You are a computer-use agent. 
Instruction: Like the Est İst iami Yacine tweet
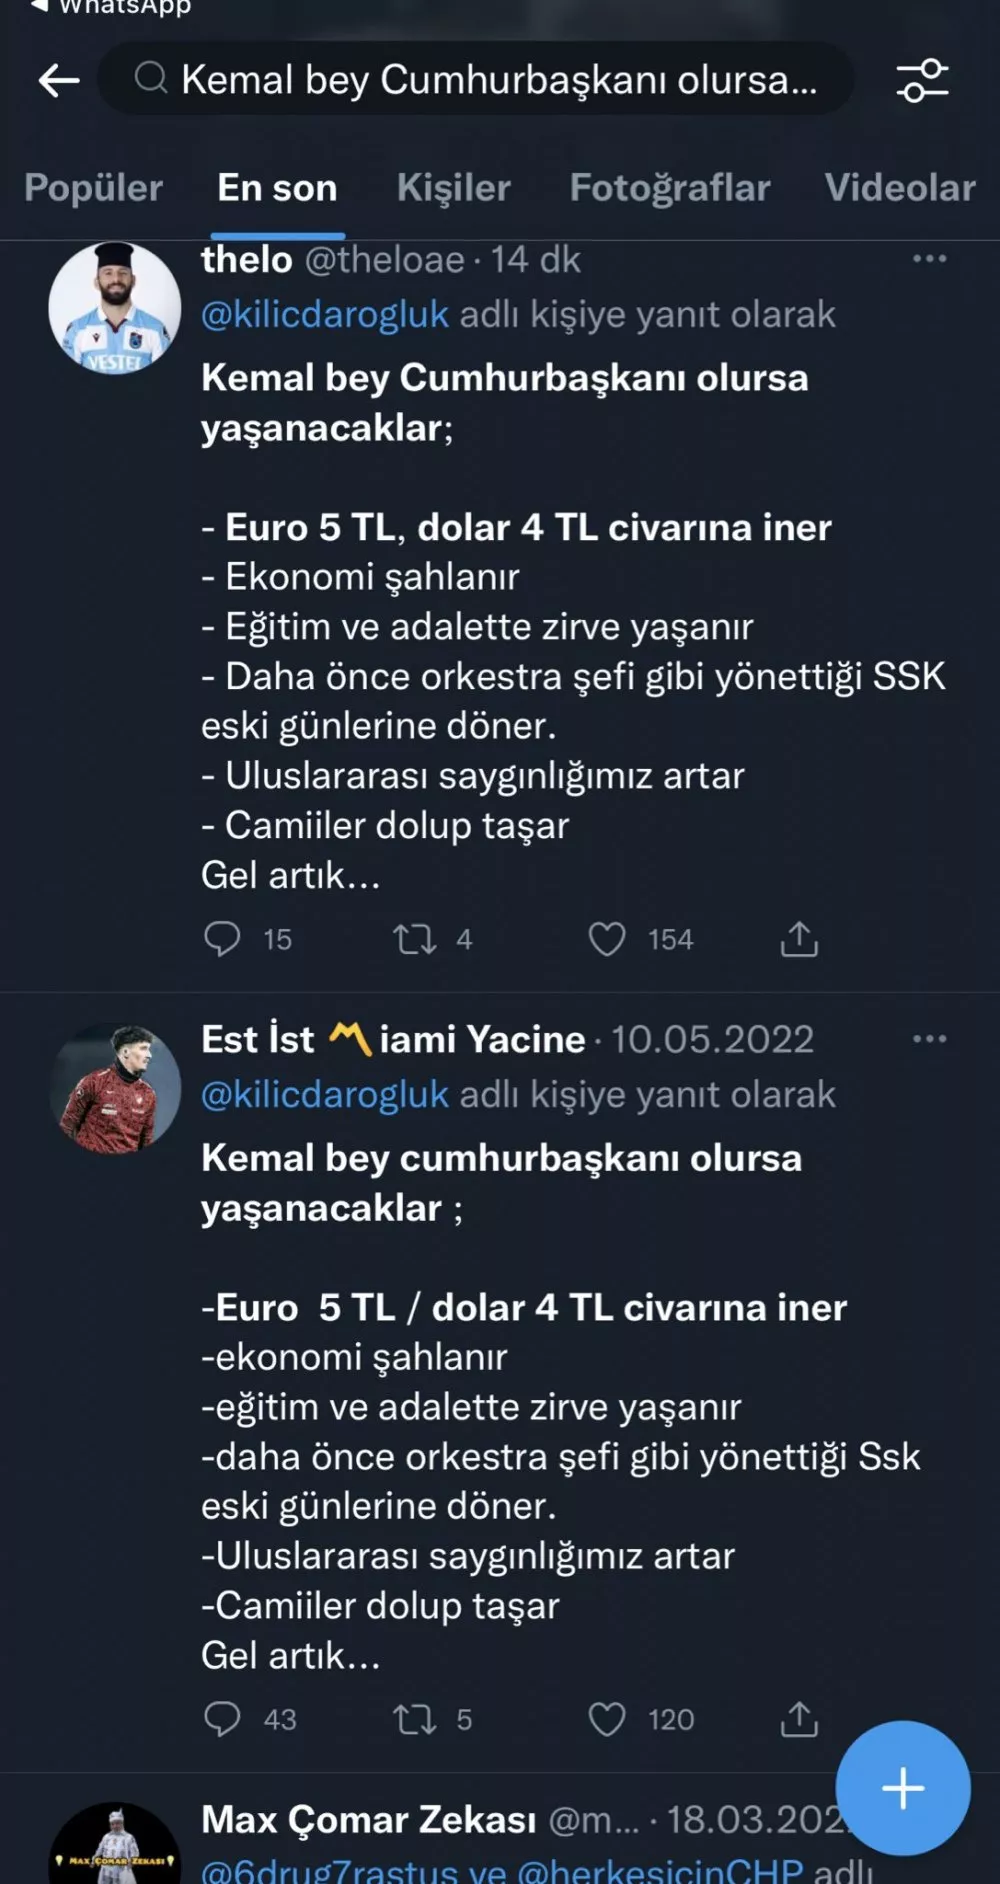607,1719
